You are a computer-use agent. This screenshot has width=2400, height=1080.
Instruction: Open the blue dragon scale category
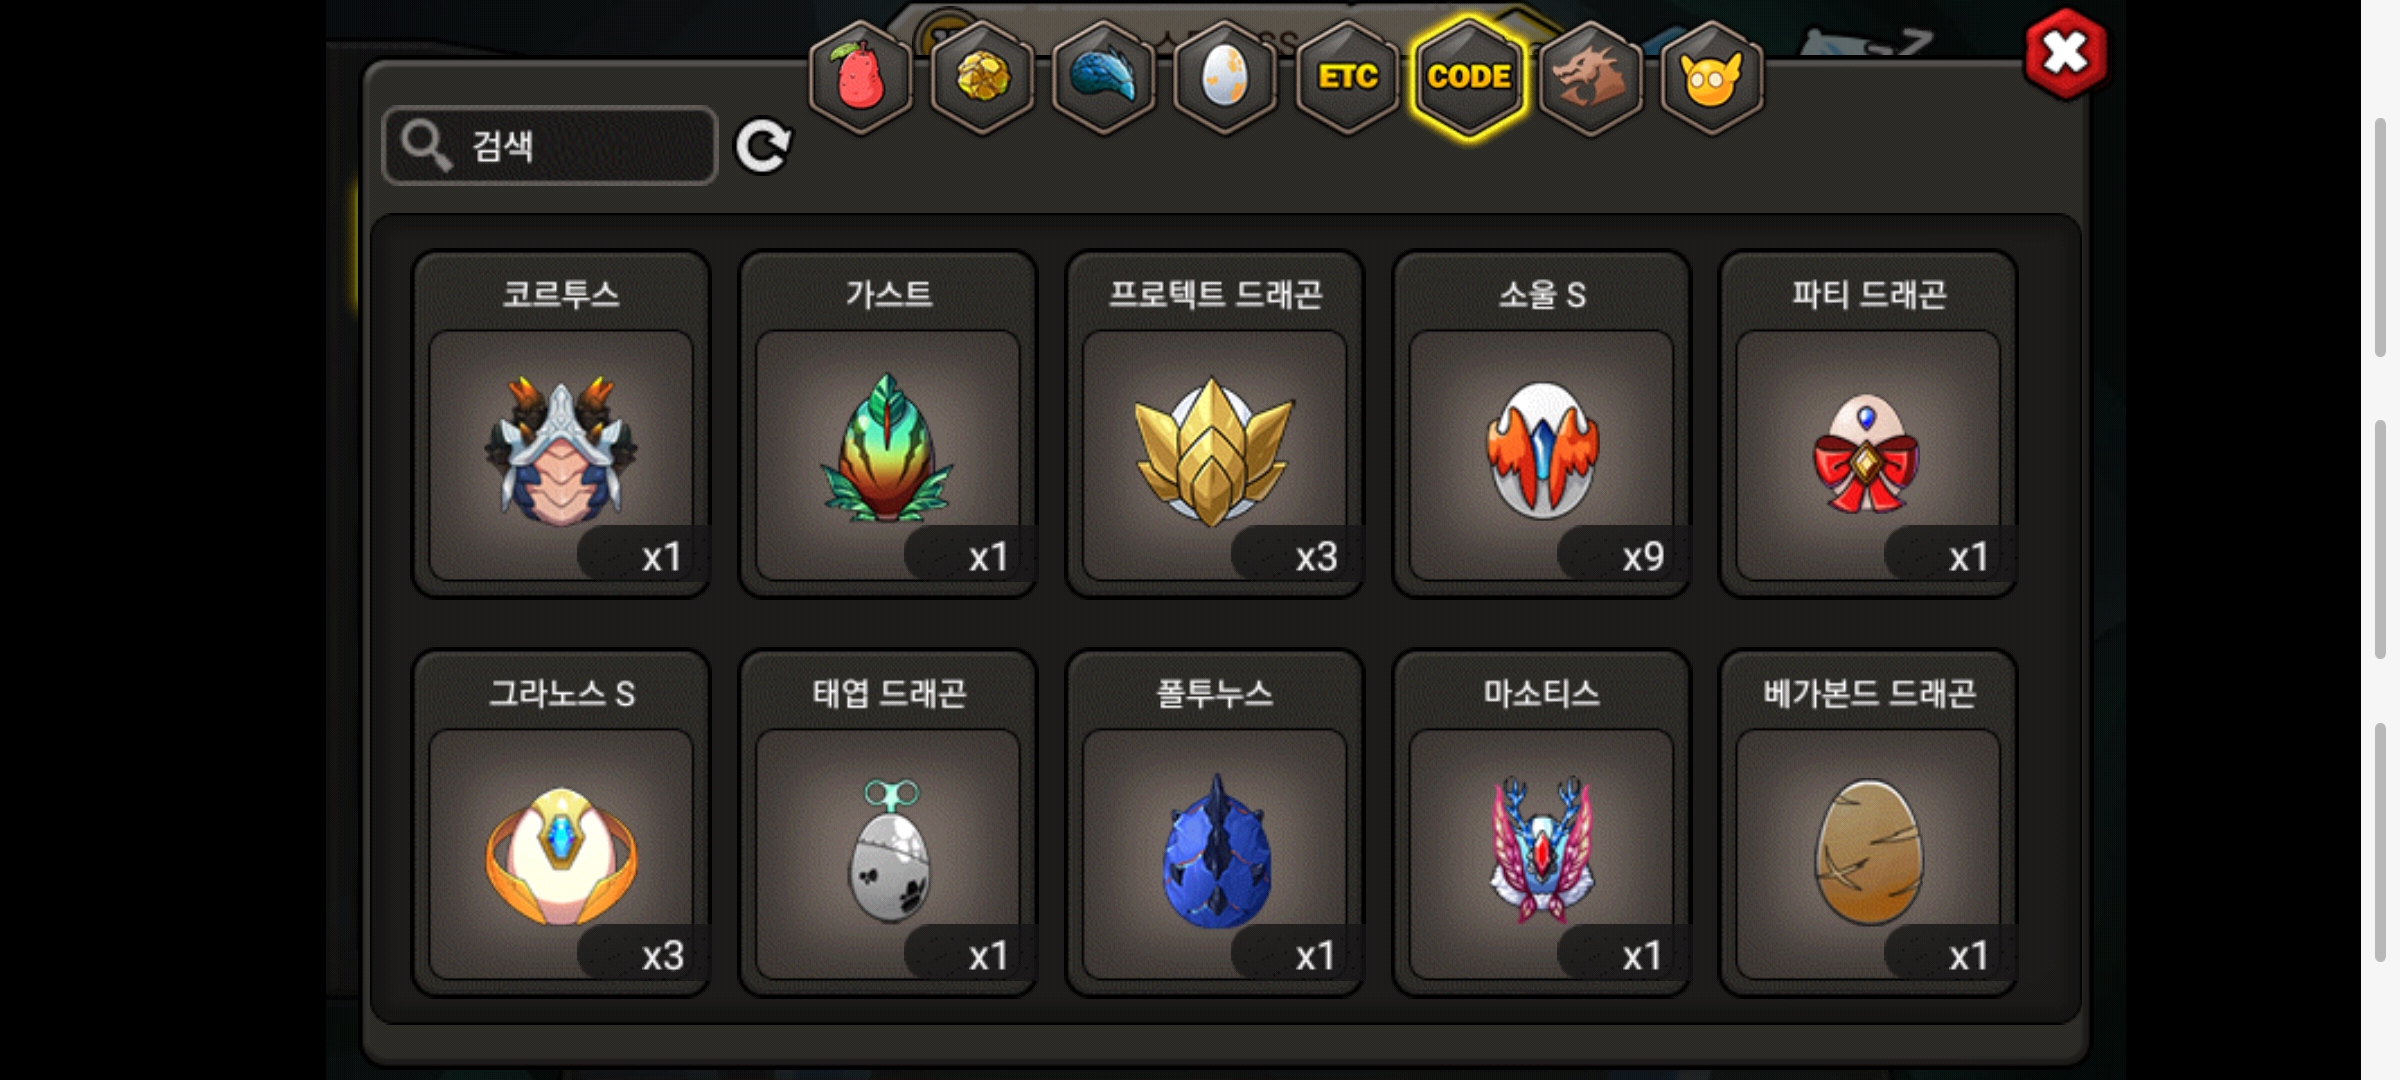[x=1104, y=78]
